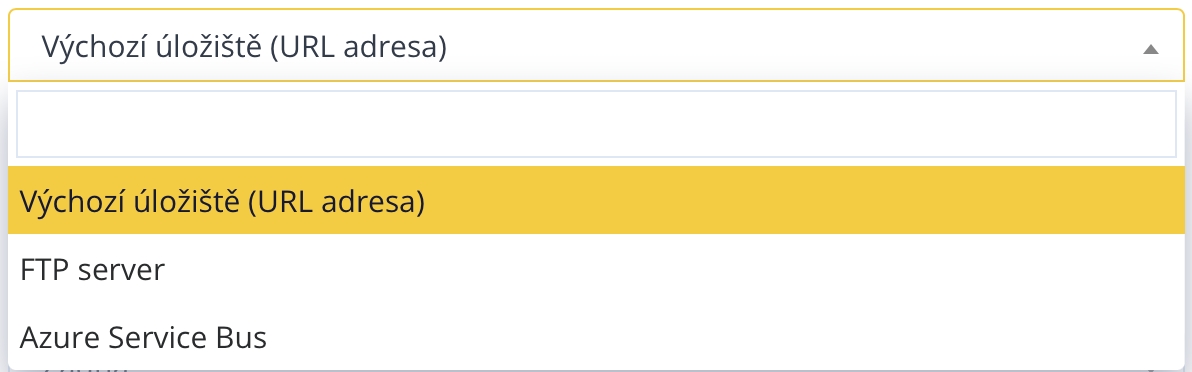Click the yellow-bordered select box header
Image resolution: width=1192 pixels, height=372 pixels.
[x=596, y=46]
